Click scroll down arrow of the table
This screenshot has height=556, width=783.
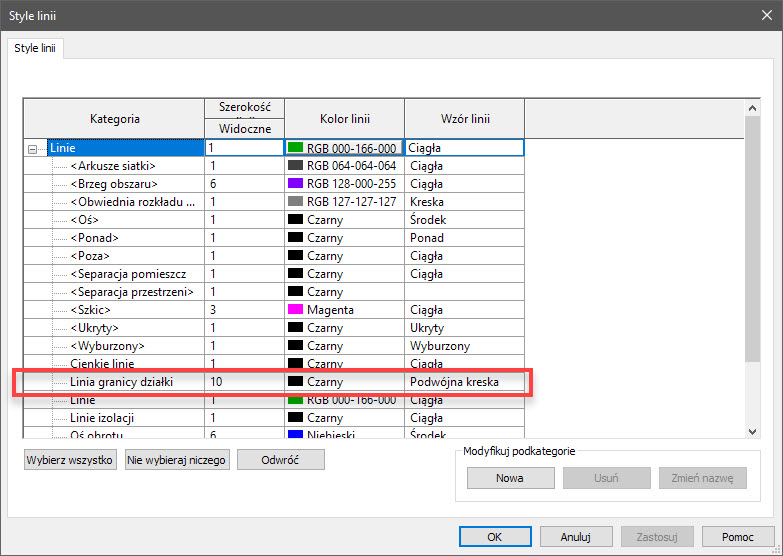[x=753, y=431]
